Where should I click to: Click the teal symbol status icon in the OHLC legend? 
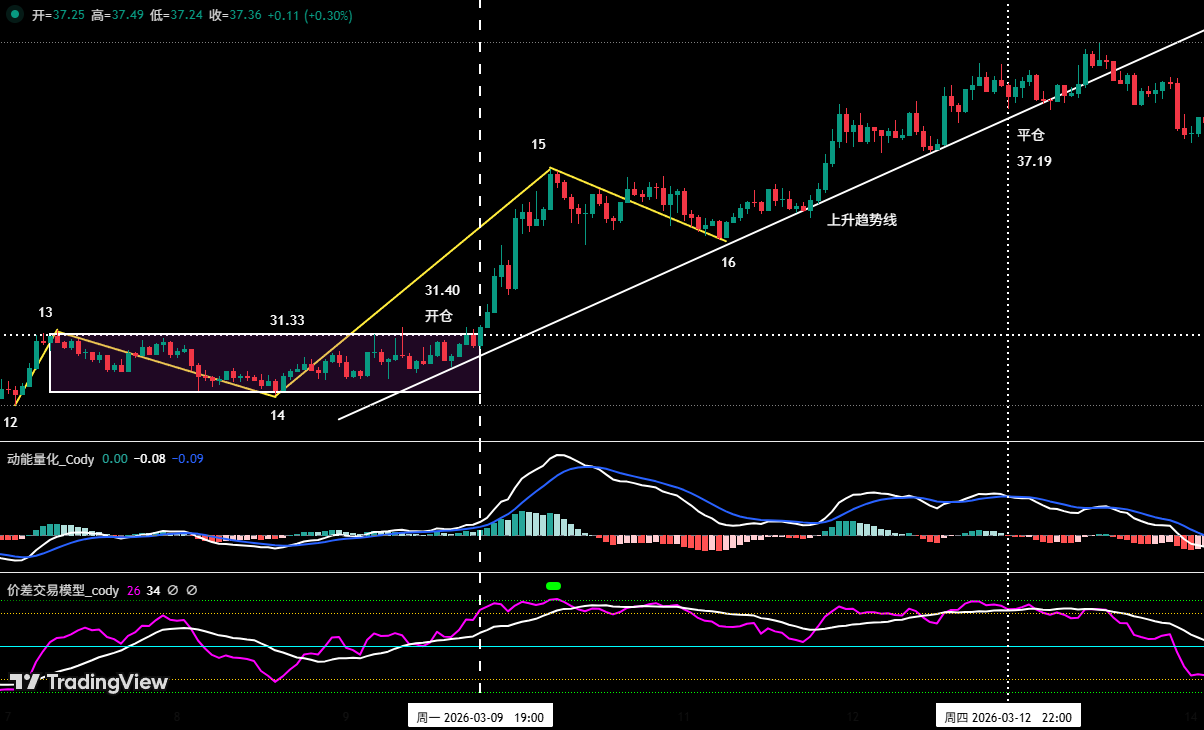(15, 16)
